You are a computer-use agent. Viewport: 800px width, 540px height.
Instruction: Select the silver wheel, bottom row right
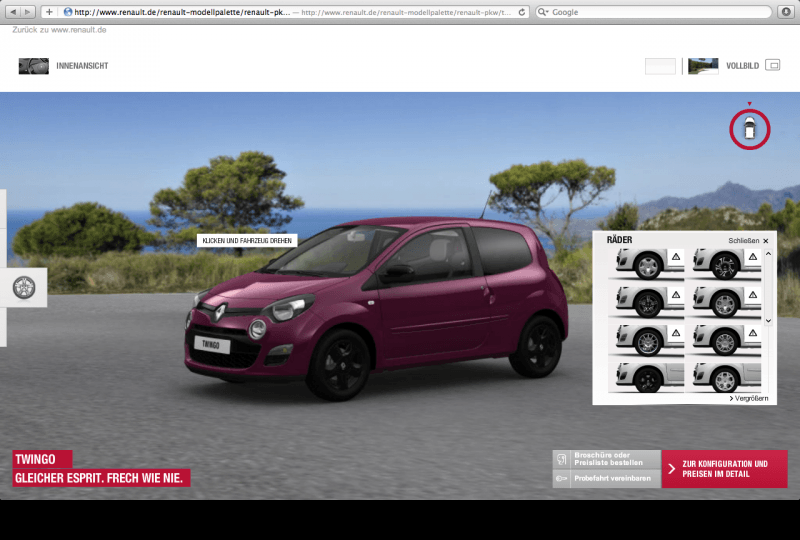[727, 378]
